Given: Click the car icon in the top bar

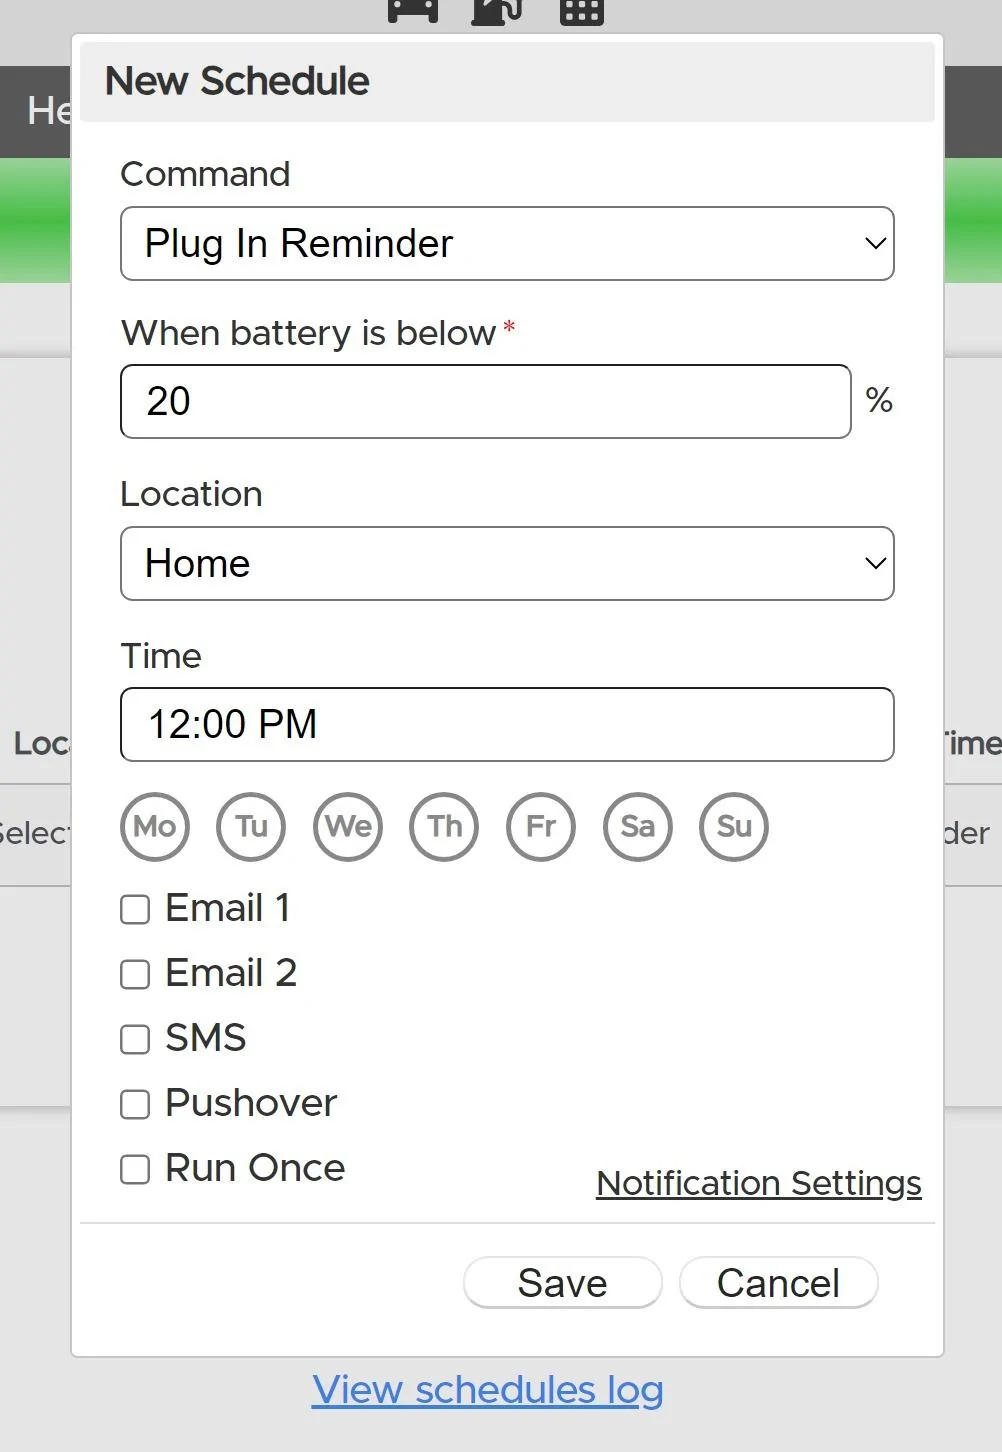Looking at the screenshot, I should pyautogui.click(x=413, y=10).
